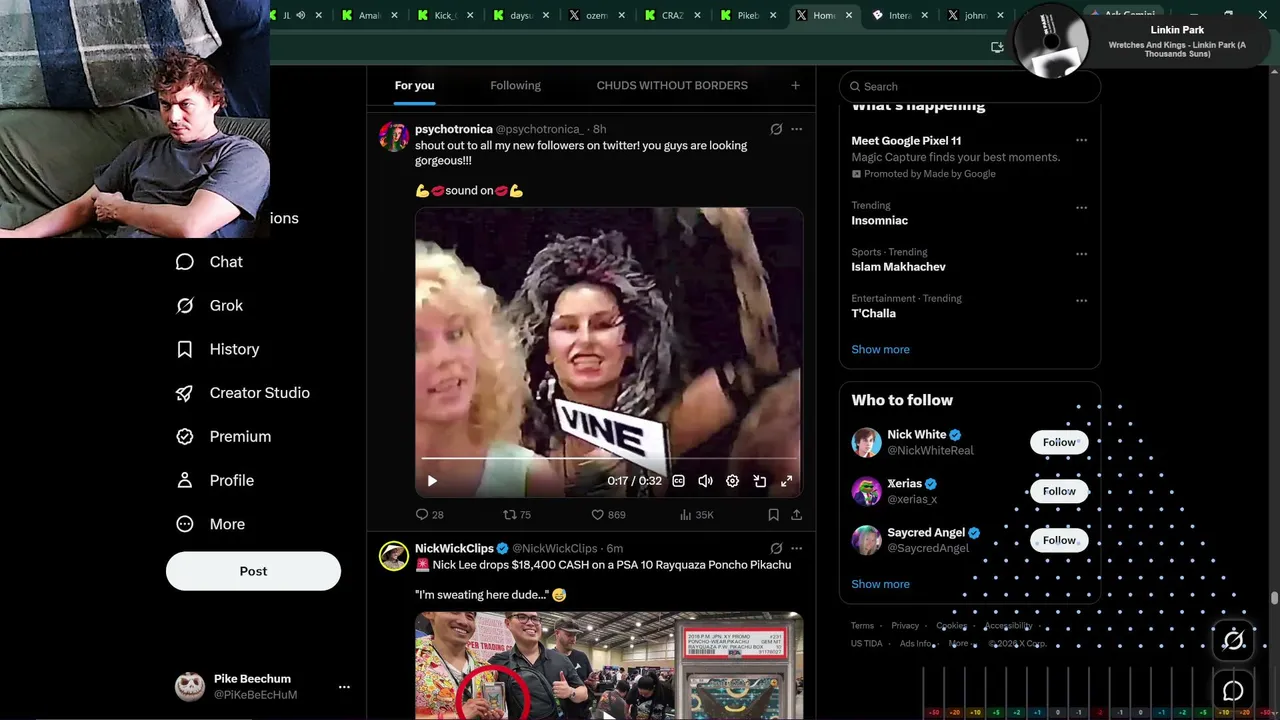
Task: Mute the video volume
Action: (x=705, y=481)
